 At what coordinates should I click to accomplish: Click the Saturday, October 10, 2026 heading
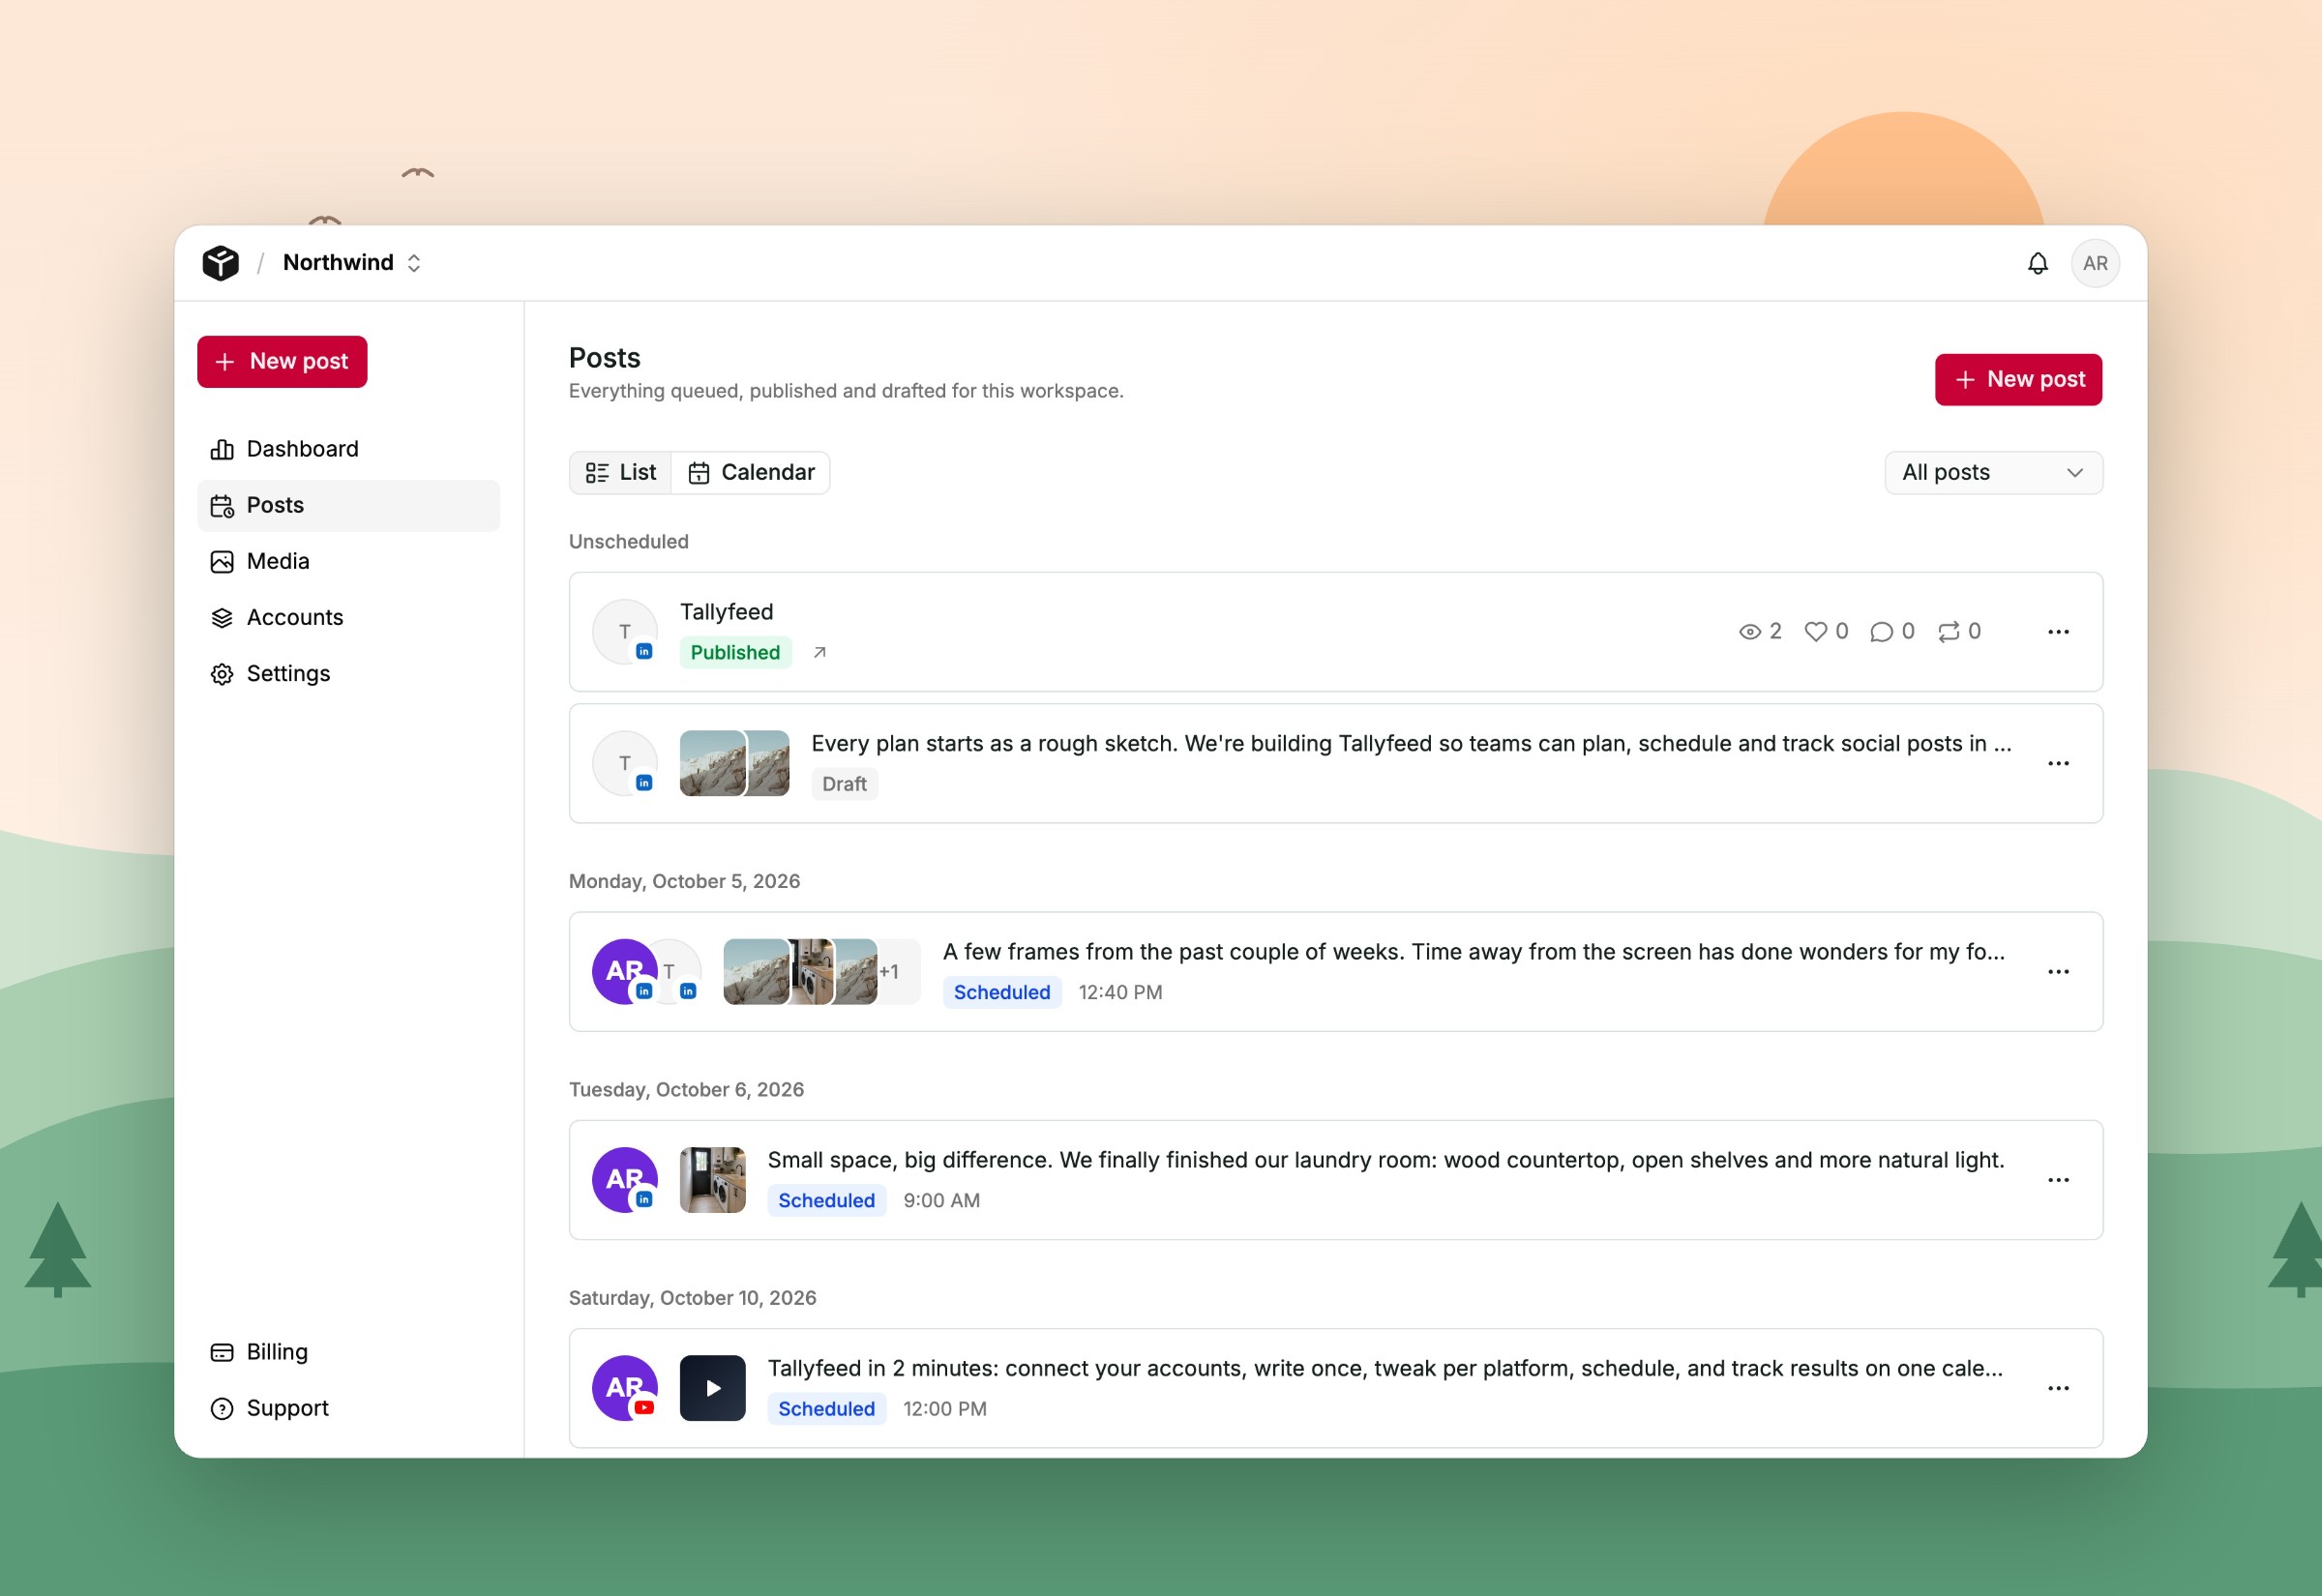point(692,1297)
